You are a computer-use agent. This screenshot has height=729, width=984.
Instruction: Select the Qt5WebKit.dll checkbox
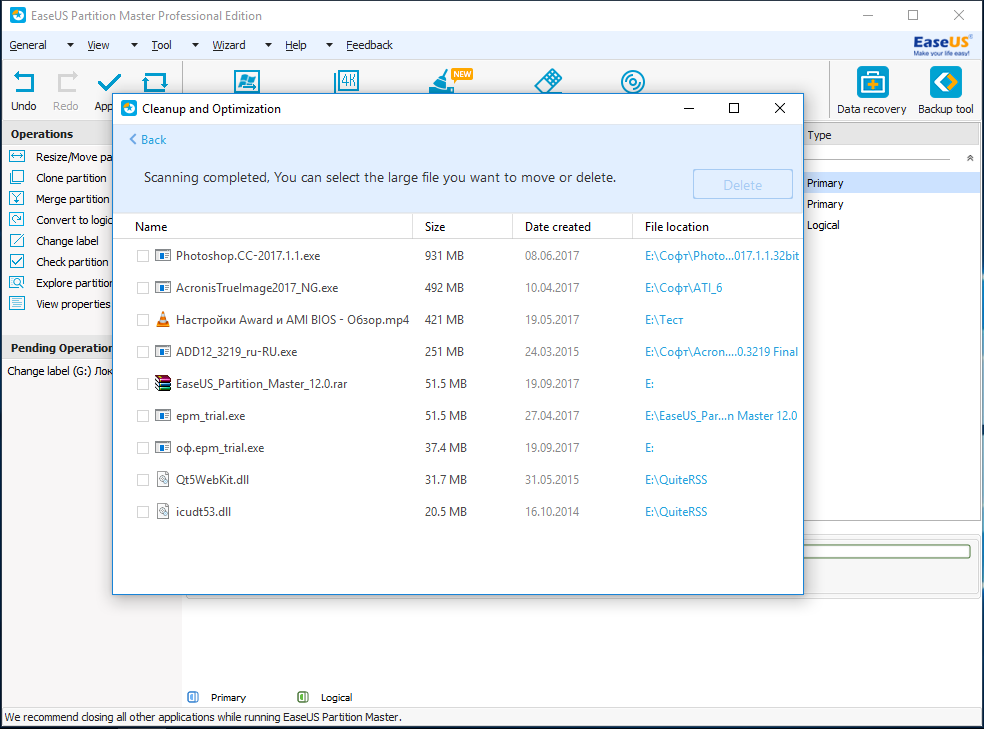[143, 480]
